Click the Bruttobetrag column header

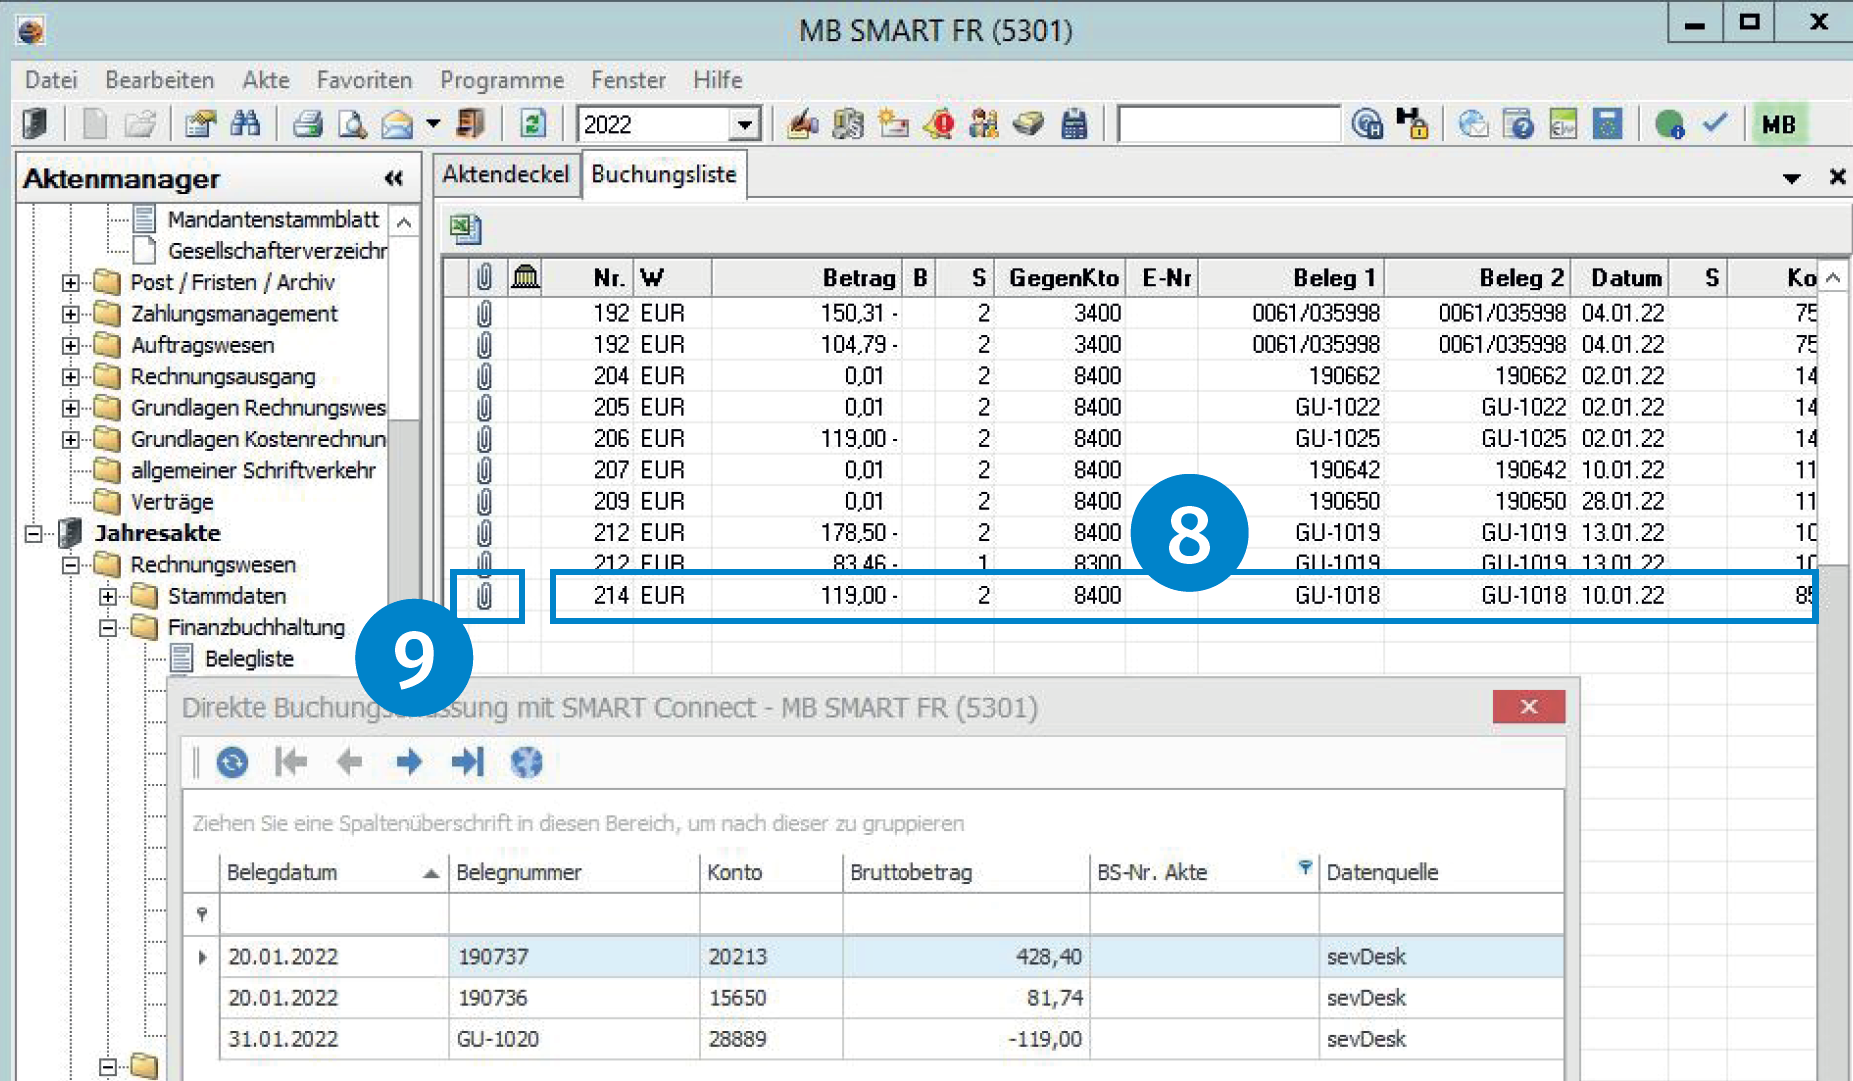tap(966, 872)
